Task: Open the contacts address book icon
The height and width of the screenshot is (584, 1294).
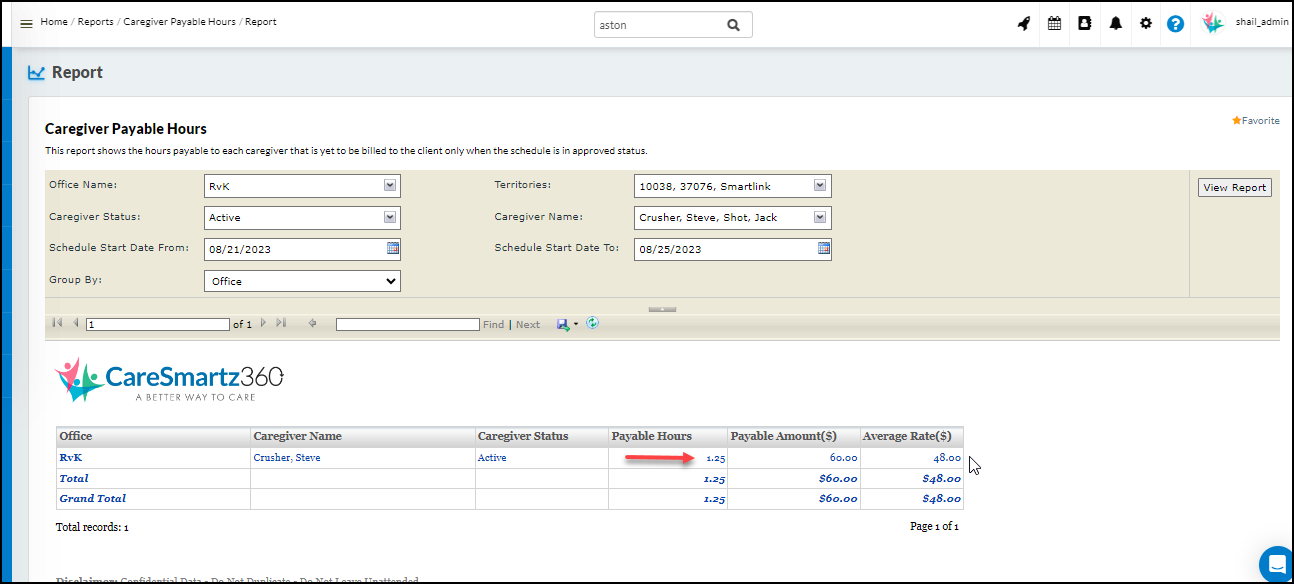Action: click(x=1085, y=23)
